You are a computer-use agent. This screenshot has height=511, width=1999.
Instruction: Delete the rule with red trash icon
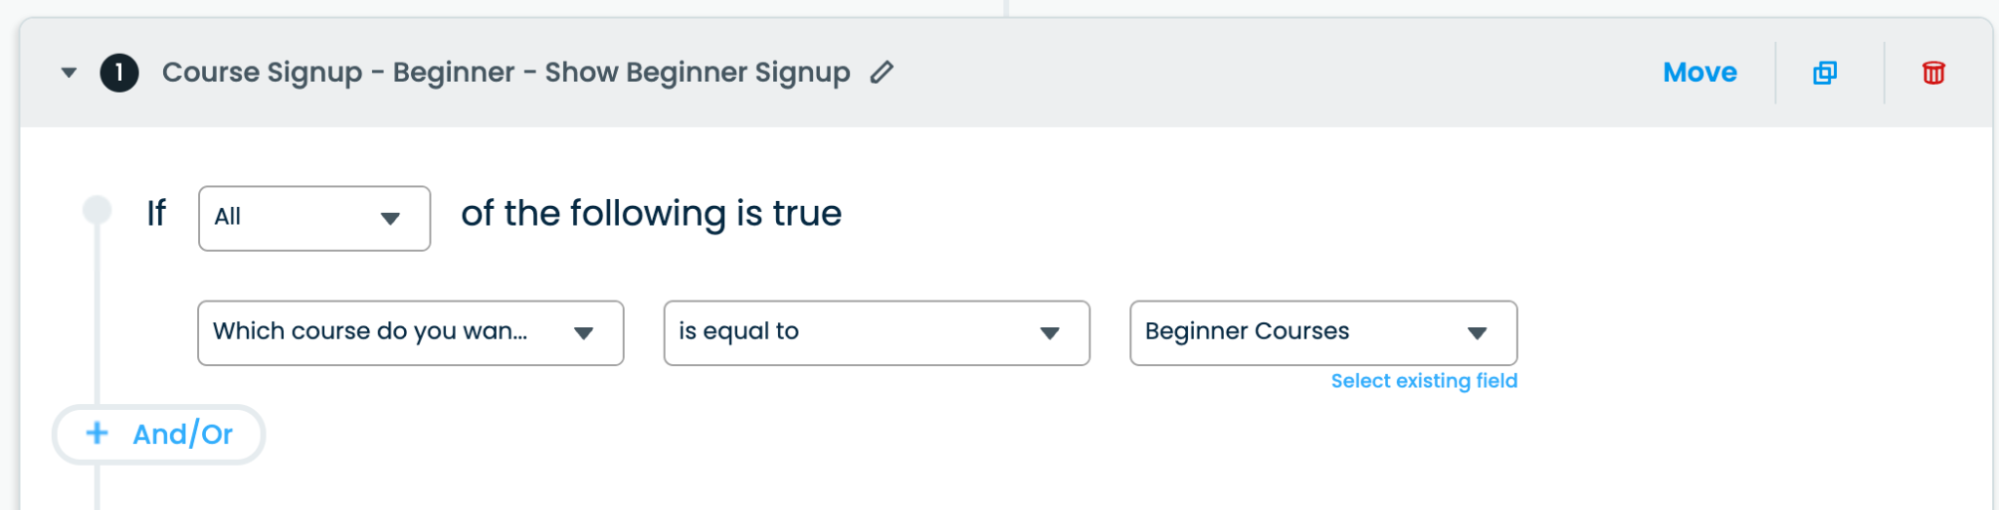tap(1933, 73)
